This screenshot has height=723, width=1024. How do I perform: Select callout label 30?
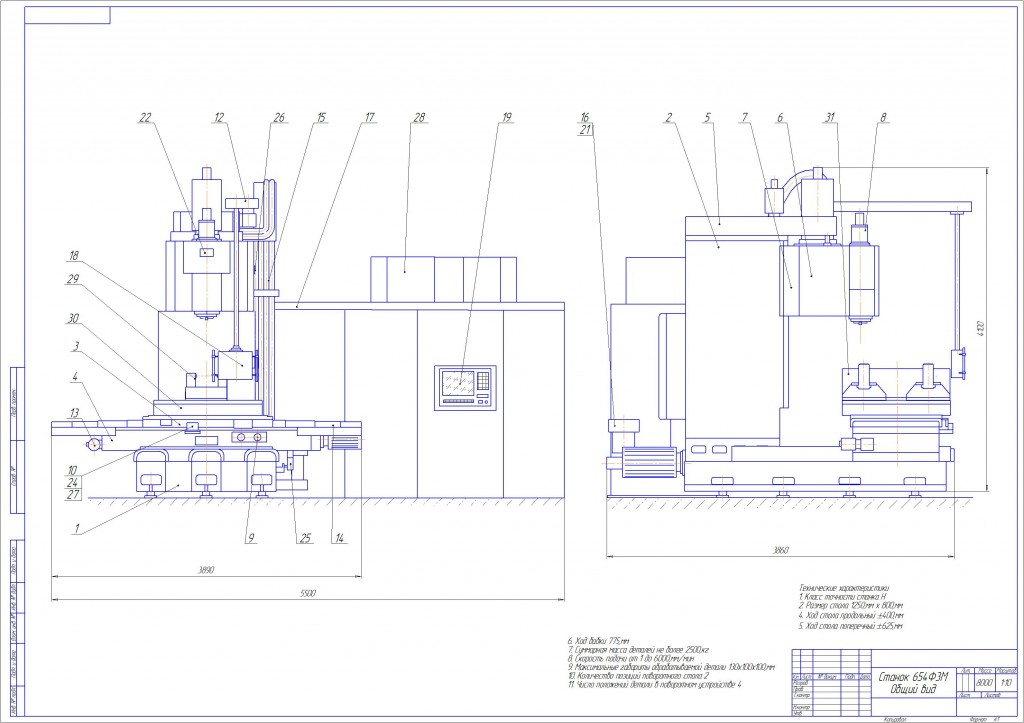(x=72, y=319)
